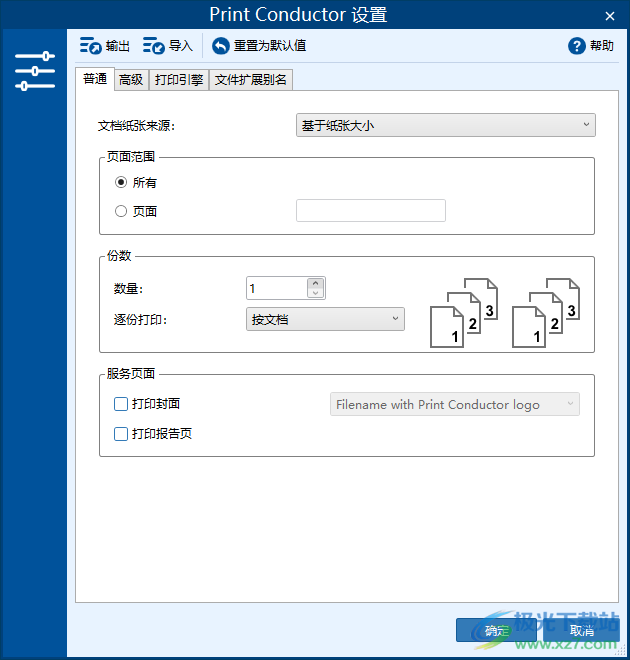
Task: Click the 帮助 label
Action: point(602,46)
